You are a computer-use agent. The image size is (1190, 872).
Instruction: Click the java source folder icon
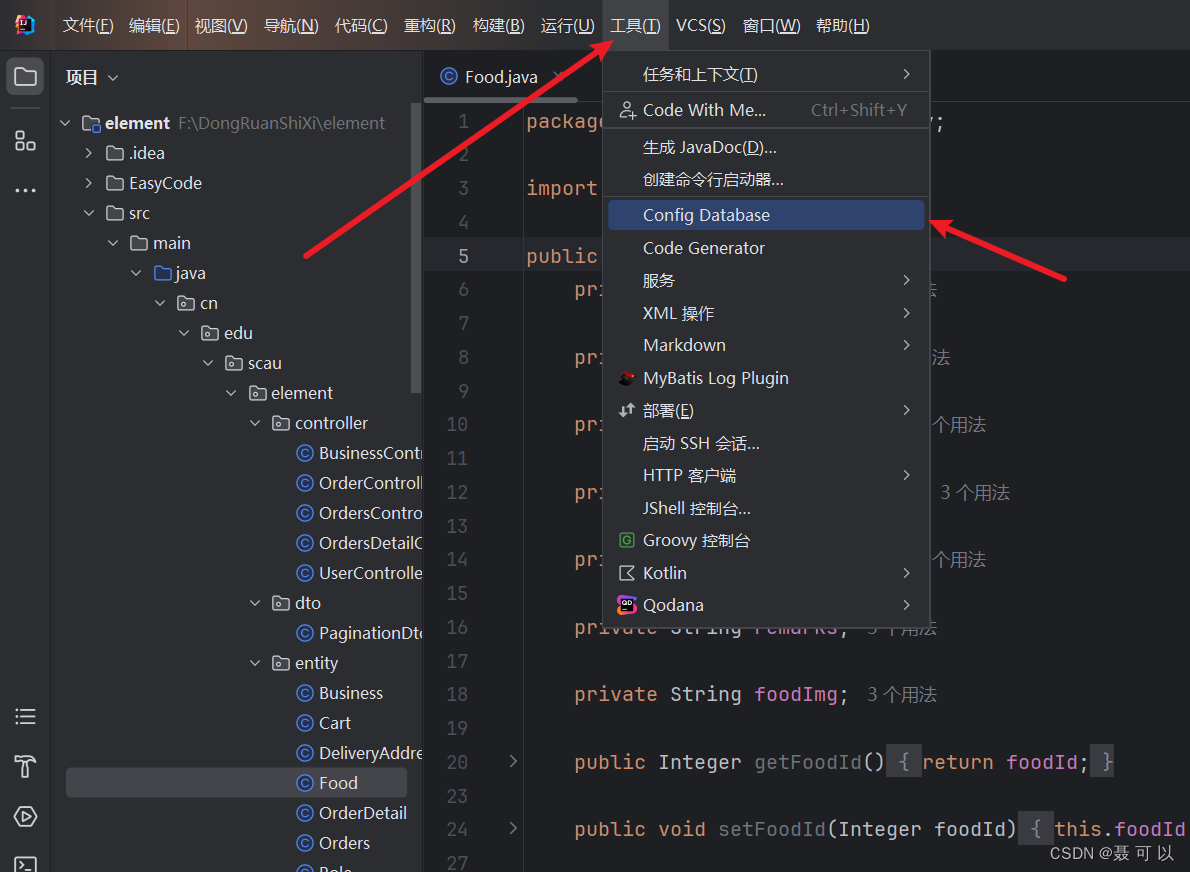[162, 272]
